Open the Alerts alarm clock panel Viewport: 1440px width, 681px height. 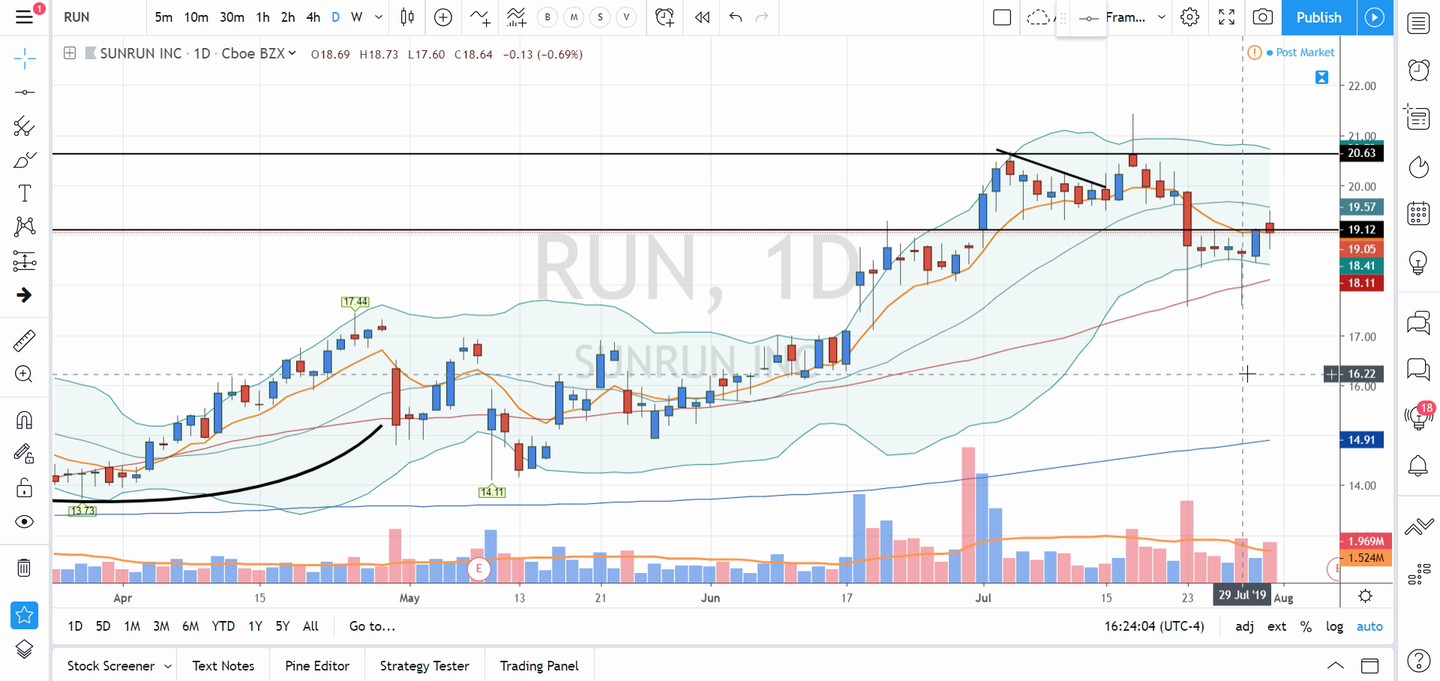pos(1417,69)
